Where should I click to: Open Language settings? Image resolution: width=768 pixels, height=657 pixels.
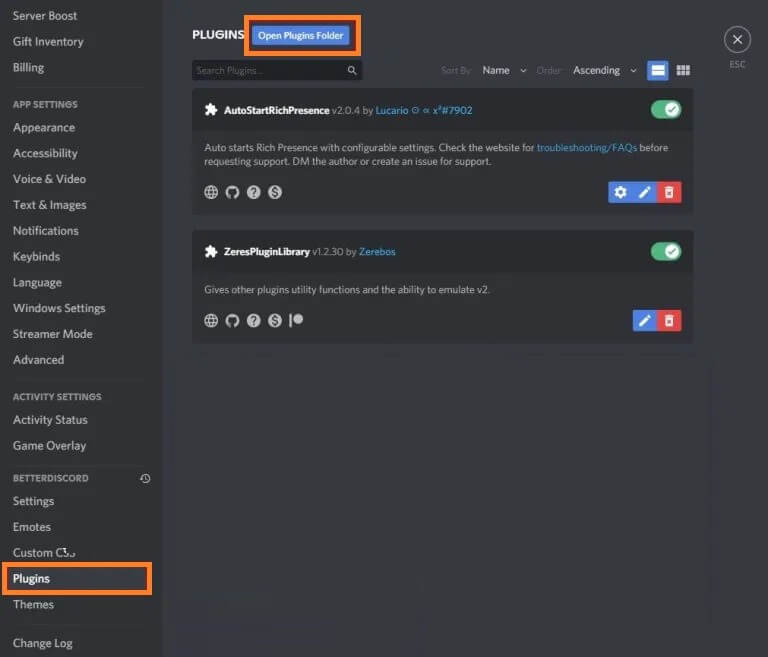pyautogui.click(x=37, y=283)
